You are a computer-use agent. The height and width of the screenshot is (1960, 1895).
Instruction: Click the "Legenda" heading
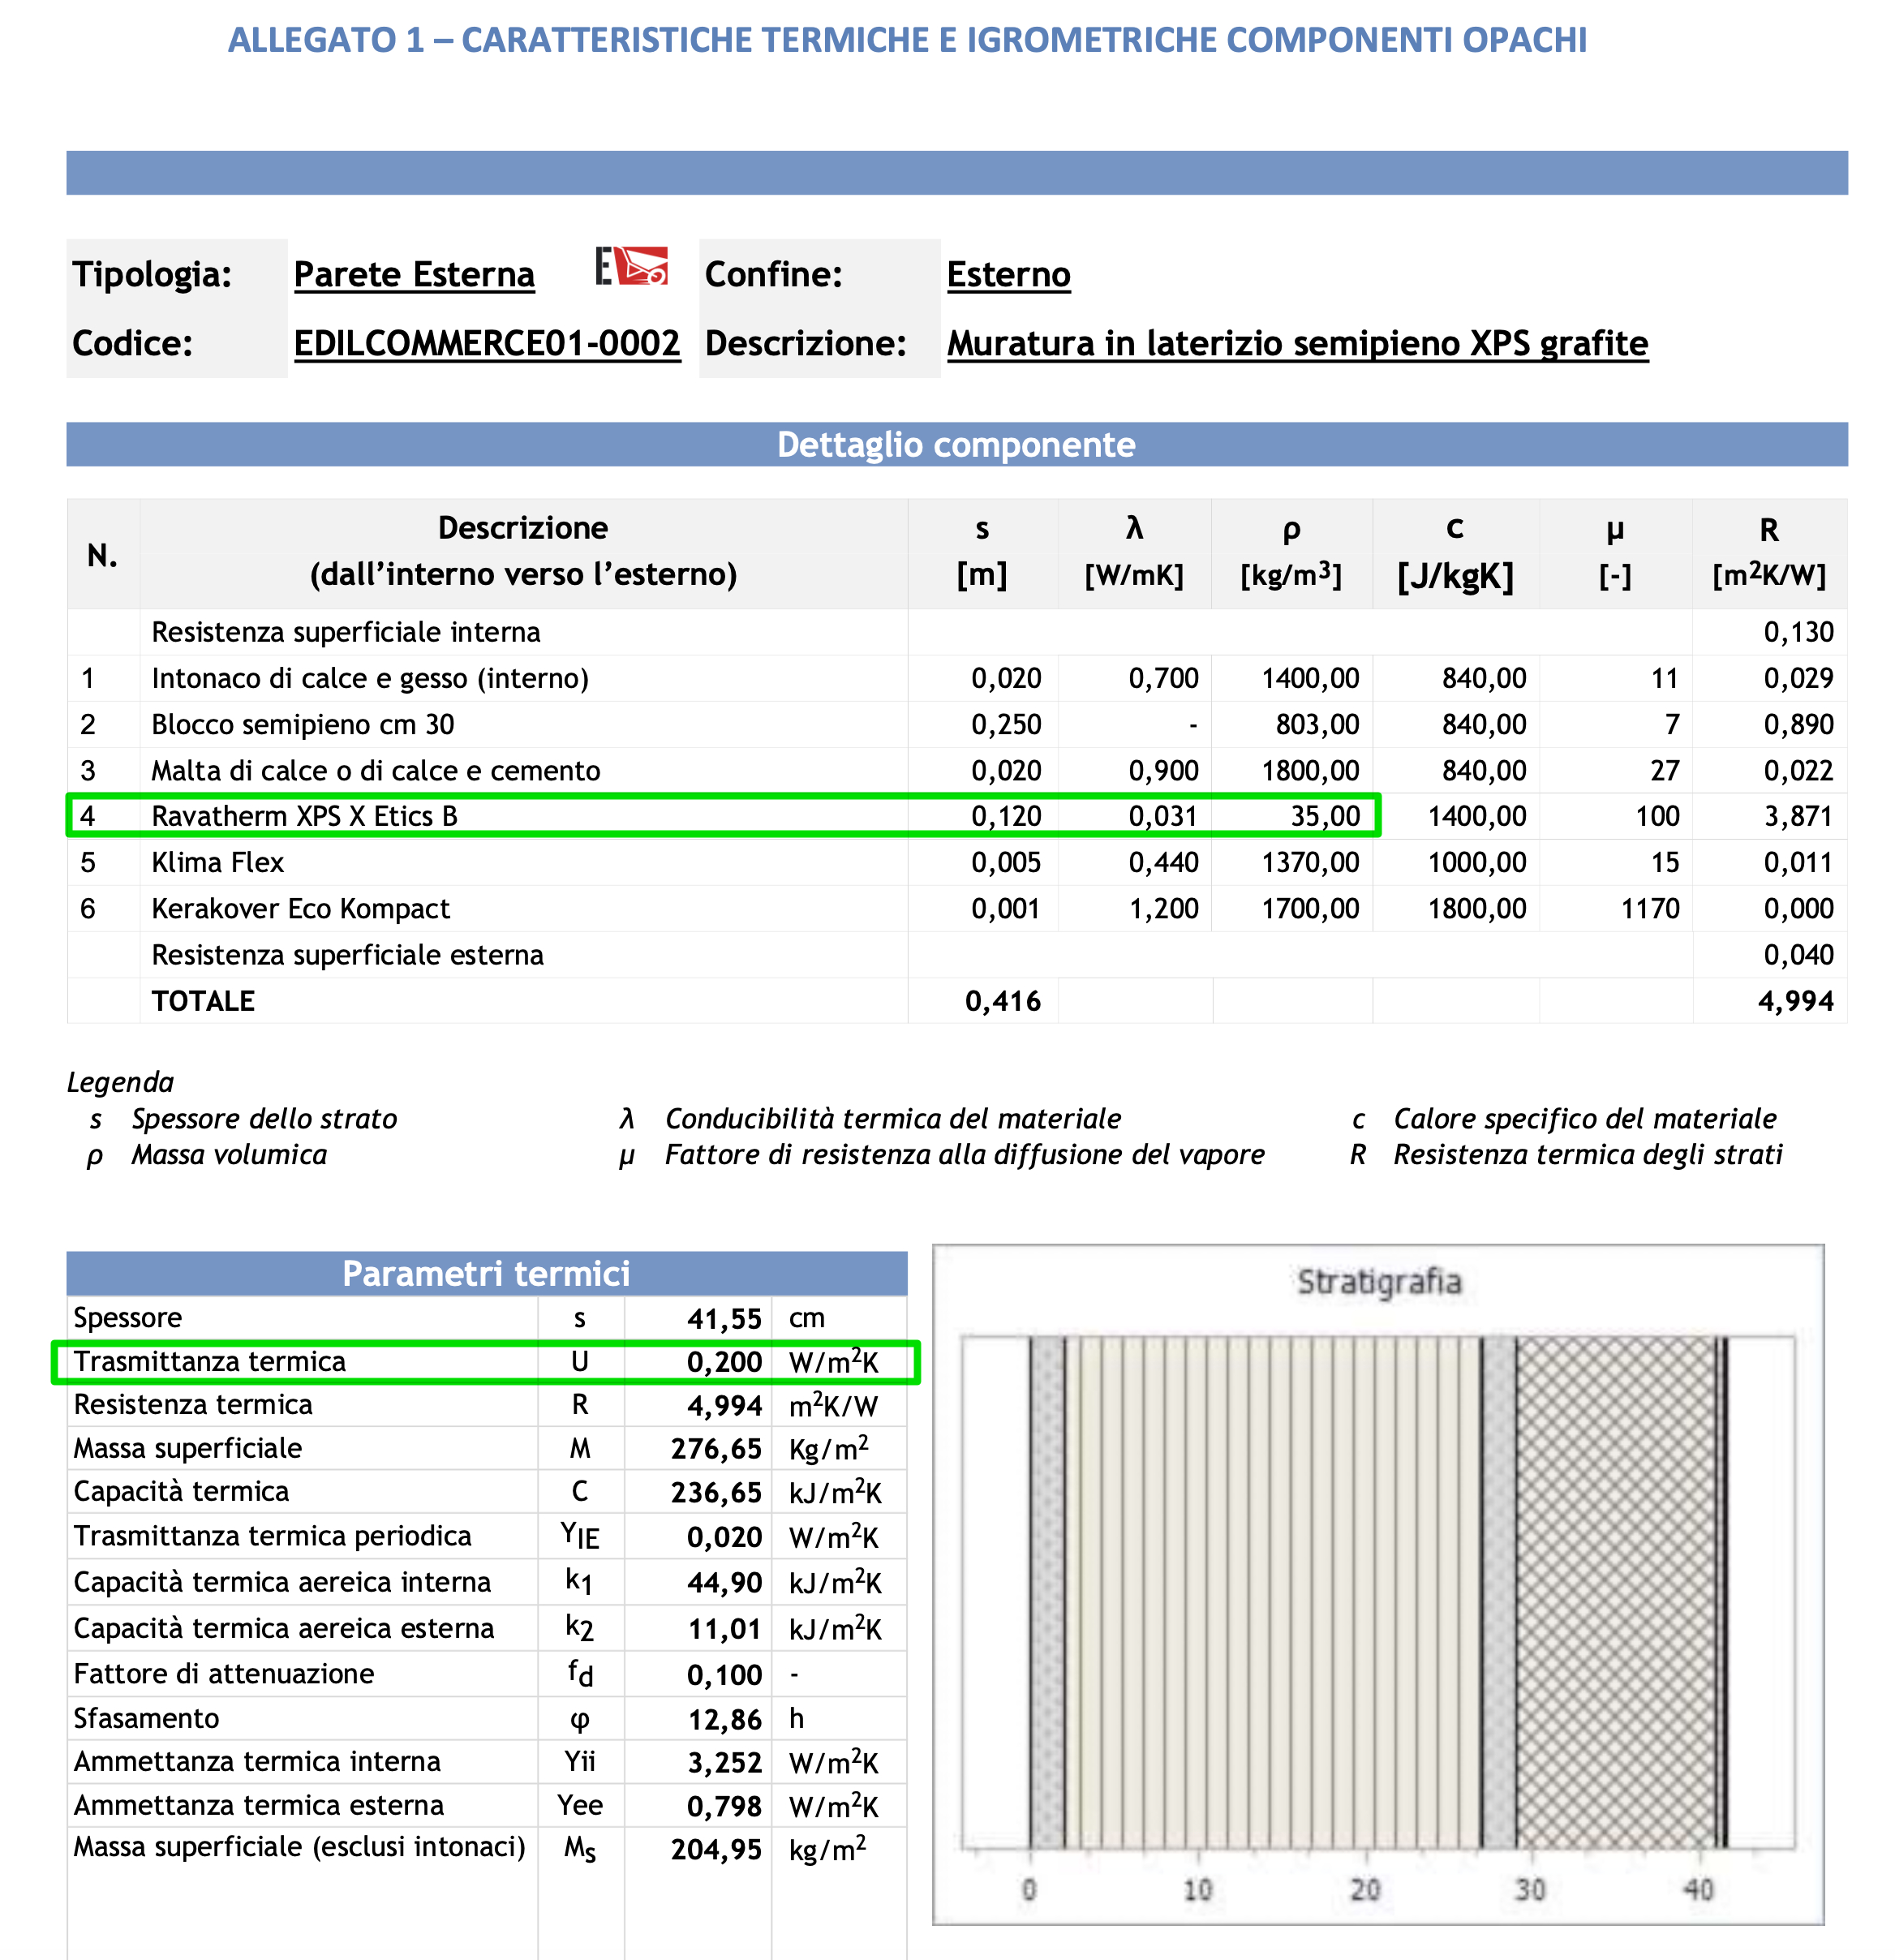pos(120,1082)
